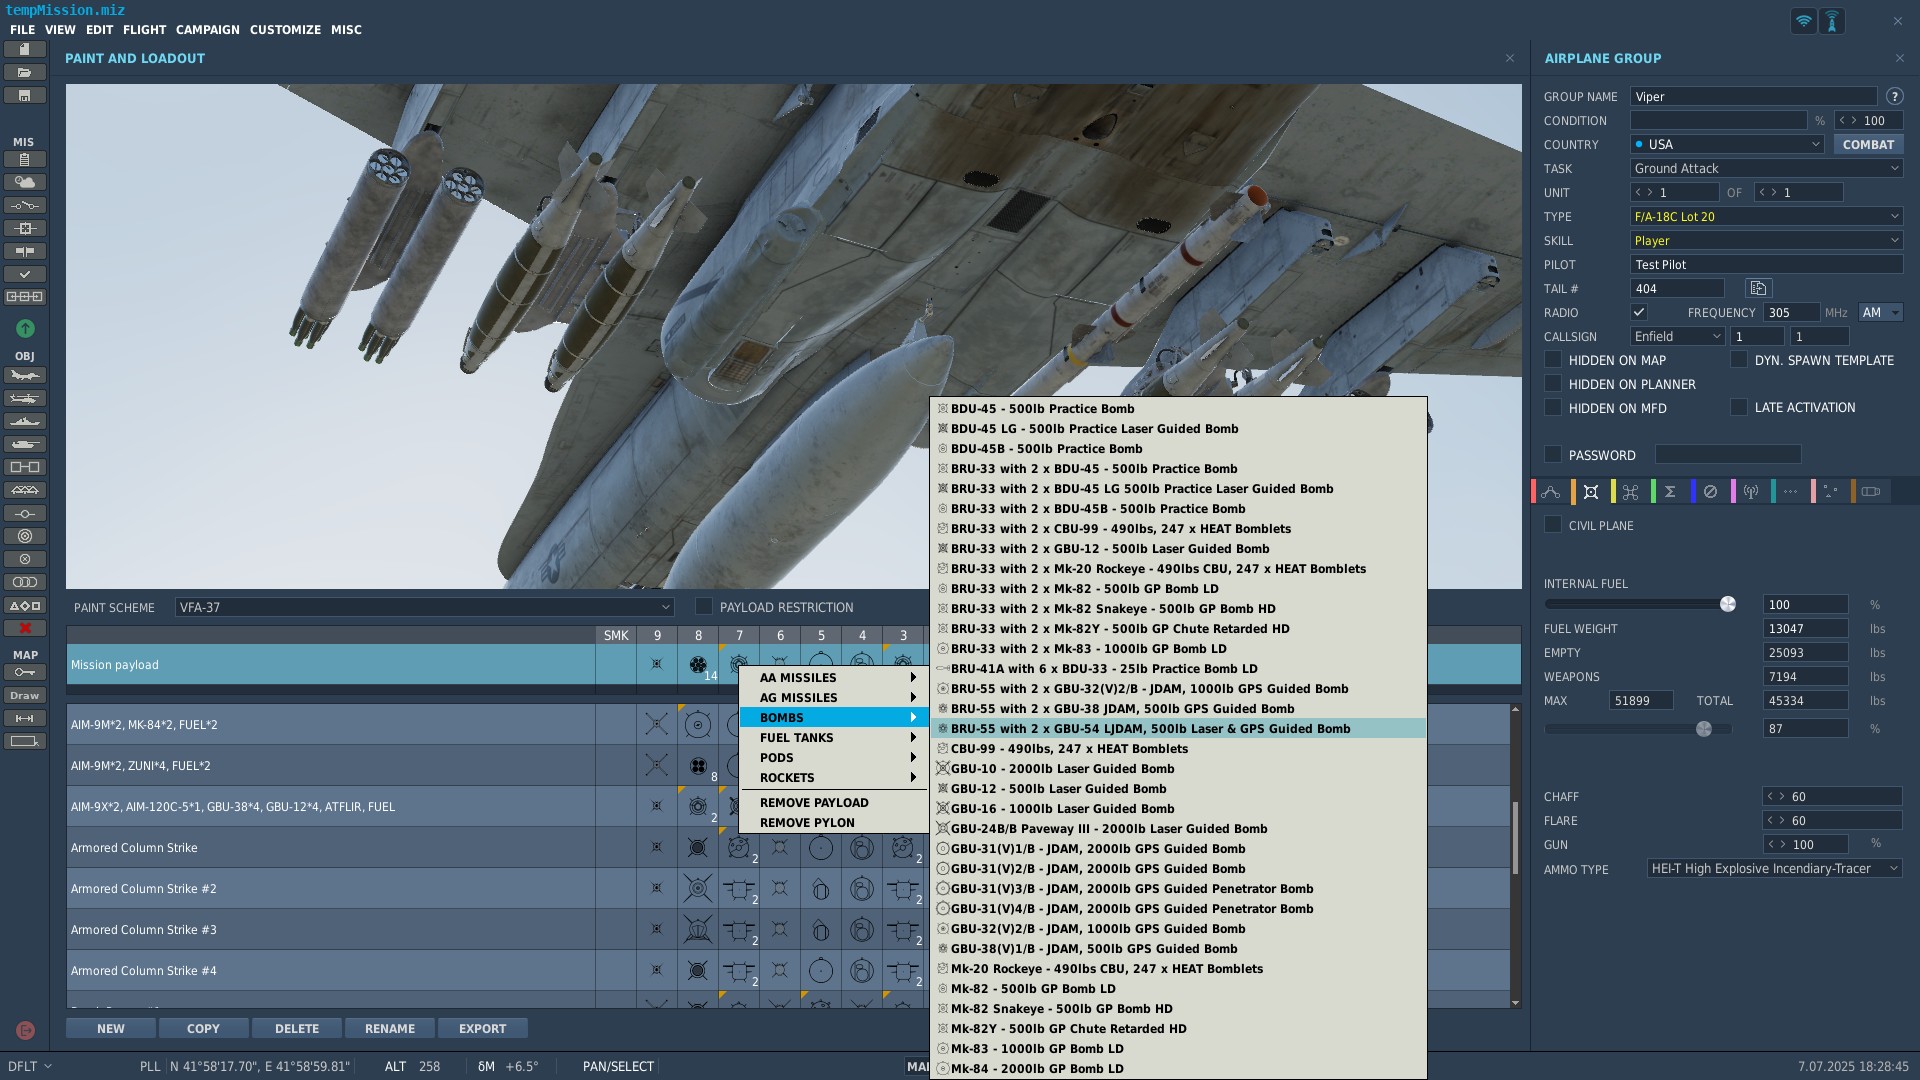Viewport: 1920px width, 1080px height.
Task: Save the mission with the save icon
Action: tap(25, 95)
